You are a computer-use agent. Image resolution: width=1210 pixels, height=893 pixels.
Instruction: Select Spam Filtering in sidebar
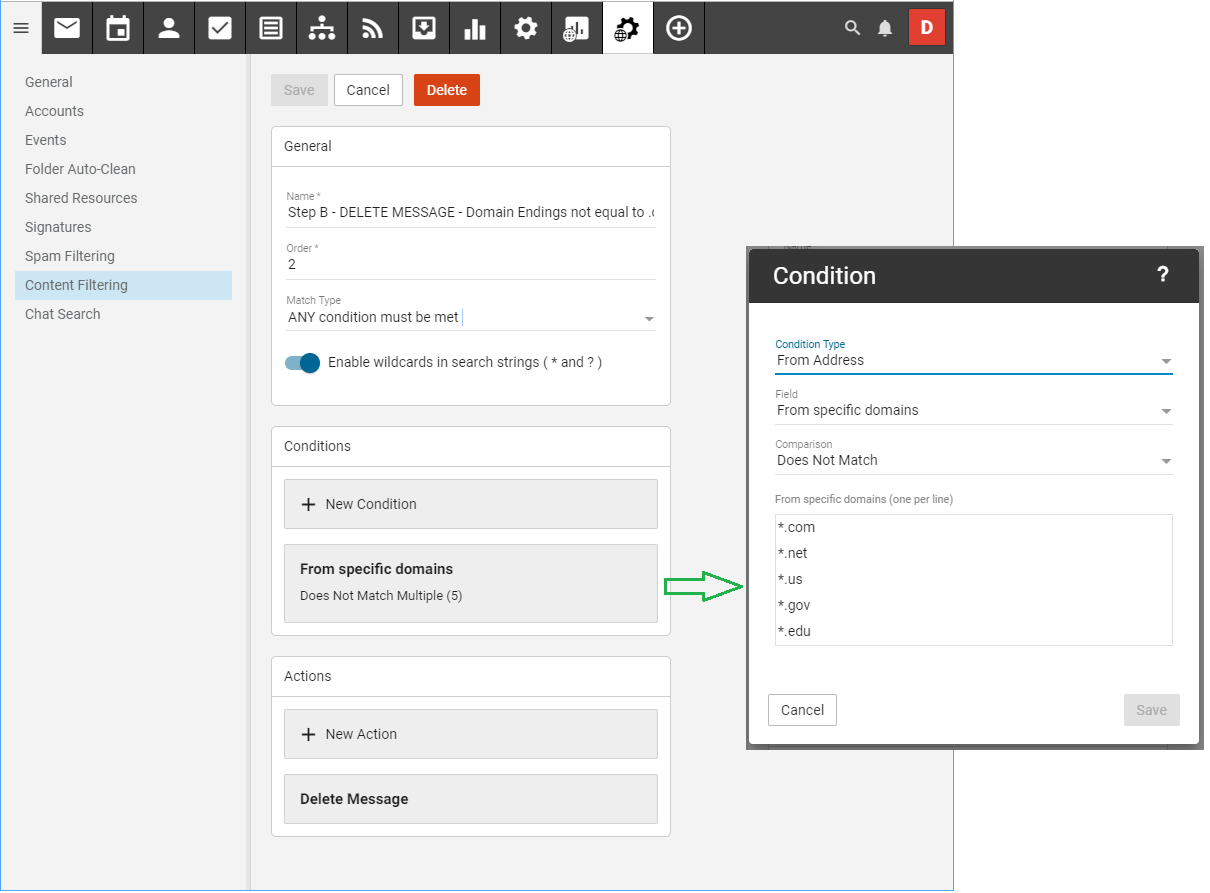pos(70,256)
